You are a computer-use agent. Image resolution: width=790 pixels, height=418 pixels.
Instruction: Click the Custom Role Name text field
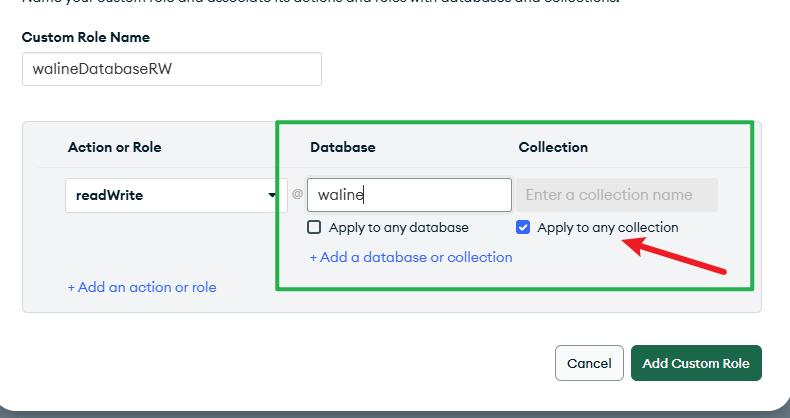(171, 69)
